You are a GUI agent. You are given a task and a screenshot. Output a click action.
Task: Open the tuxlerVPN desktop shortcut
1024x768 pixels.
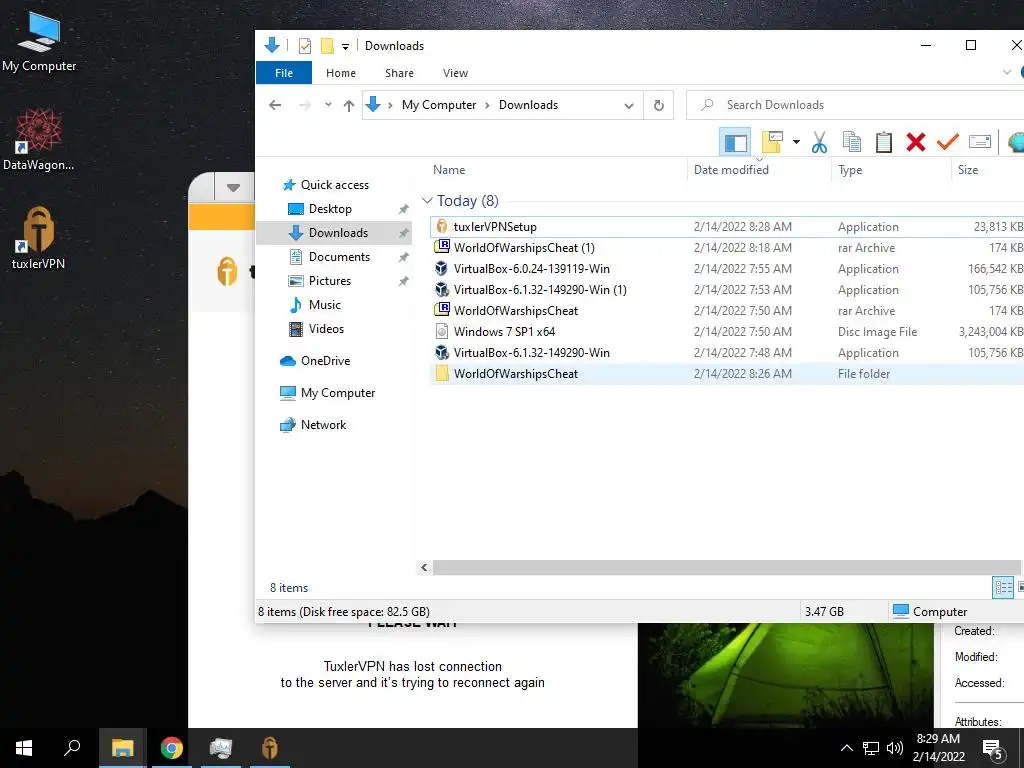pos(39,238)
